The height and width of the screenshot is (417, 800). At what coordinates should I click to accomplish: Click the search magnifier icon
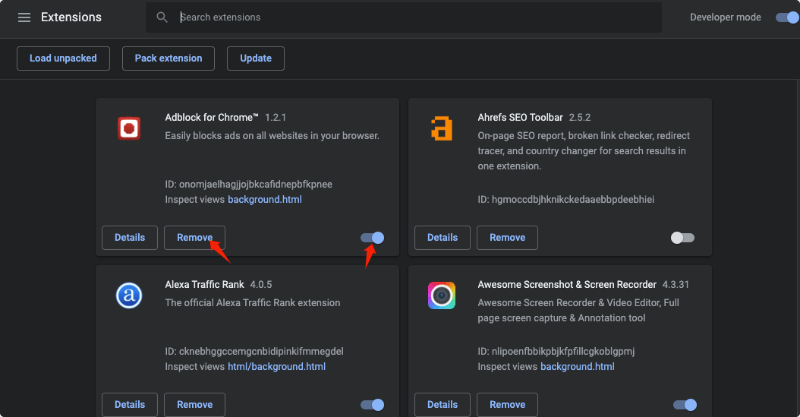pyautogui.click(x=162, y=17)
